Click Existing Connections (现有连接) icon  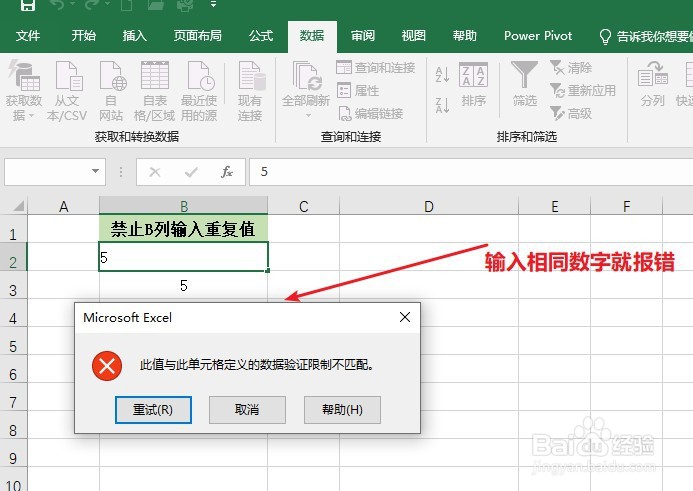point(251,76)
